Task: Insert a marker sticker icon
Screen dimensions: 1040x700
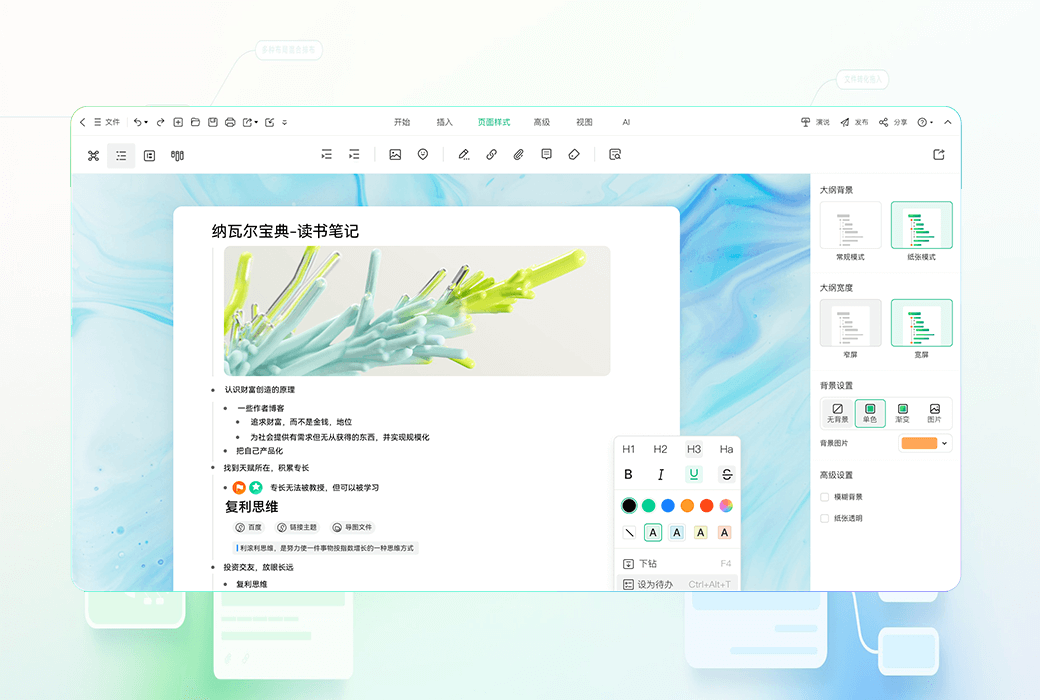Action: pyautogui.click(x=422, y=155)
